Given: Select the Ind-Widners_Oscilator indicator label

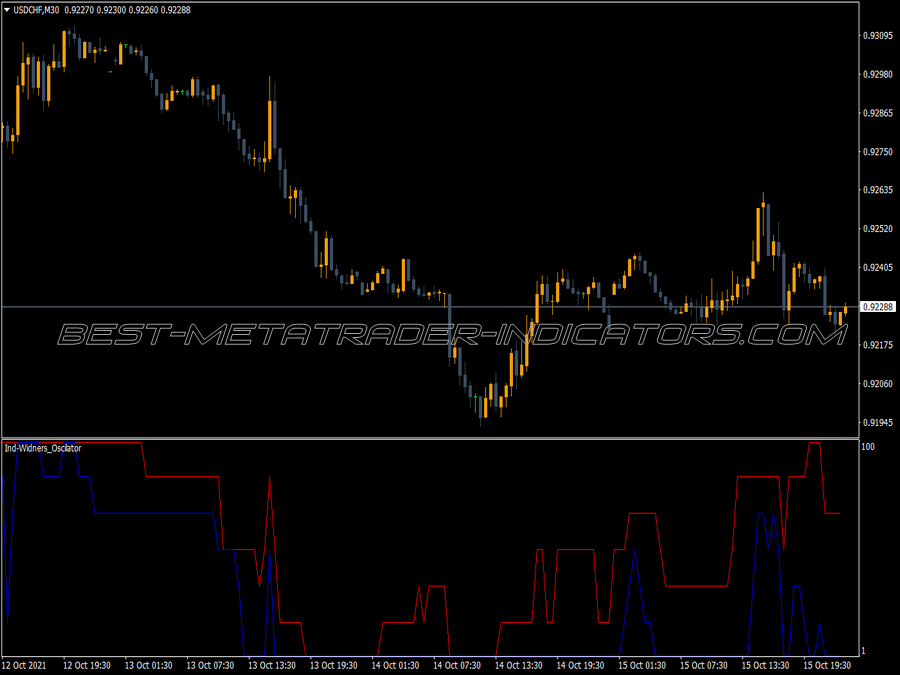Looking at the screenshot, I should coord(43,448).
